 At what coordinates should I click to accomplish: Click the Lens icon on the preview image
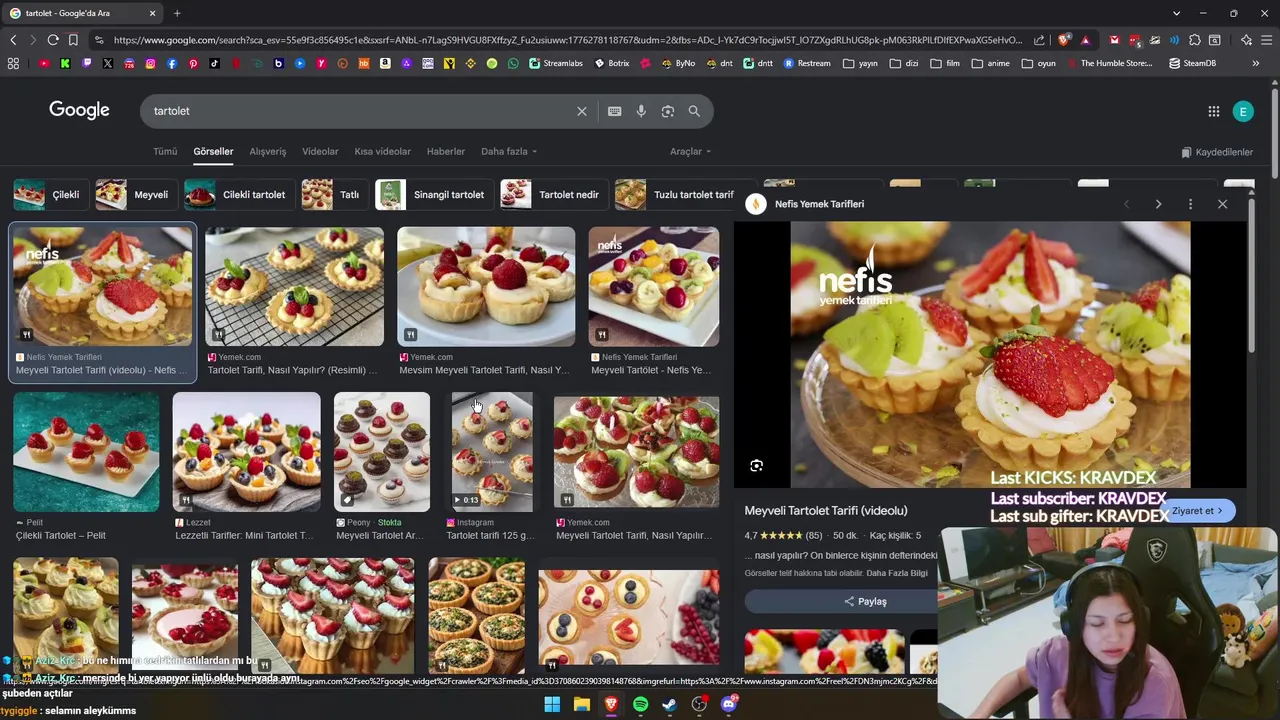pyautogui.click(x=757, y=465)
